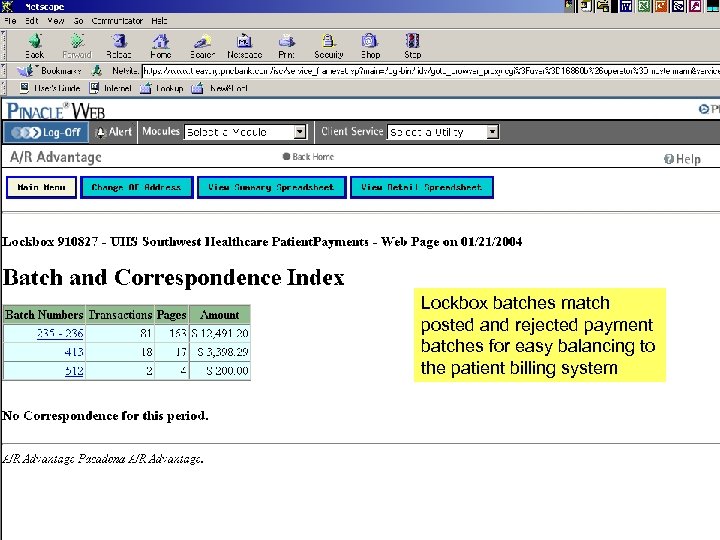Launch PowerPoint from the Office shortcut bar
The width and height of the screenshot is (720, 540).
(x=661, y=6)
